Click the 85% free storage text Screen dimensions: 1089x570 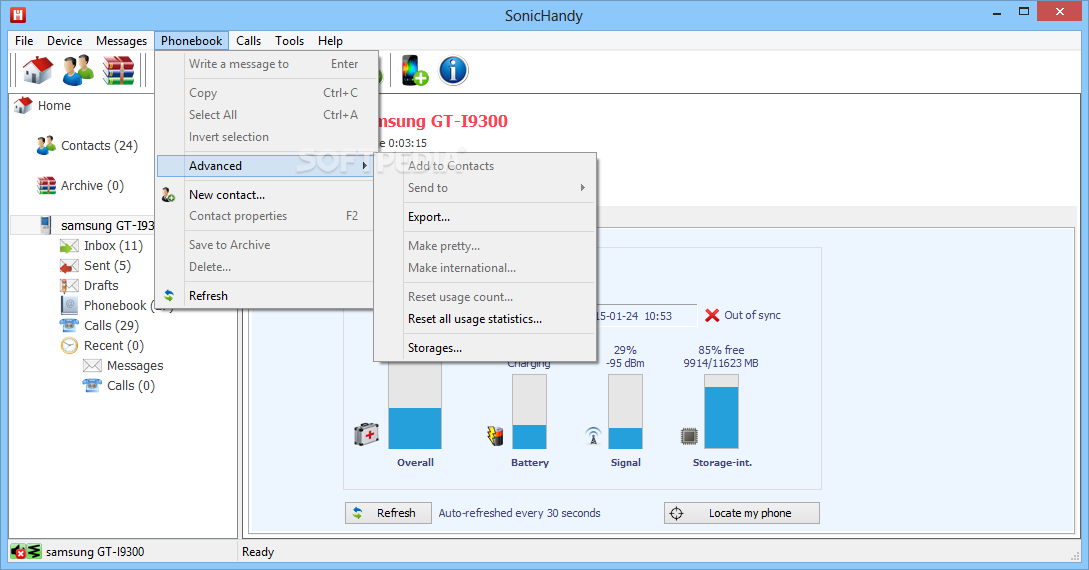721,351
